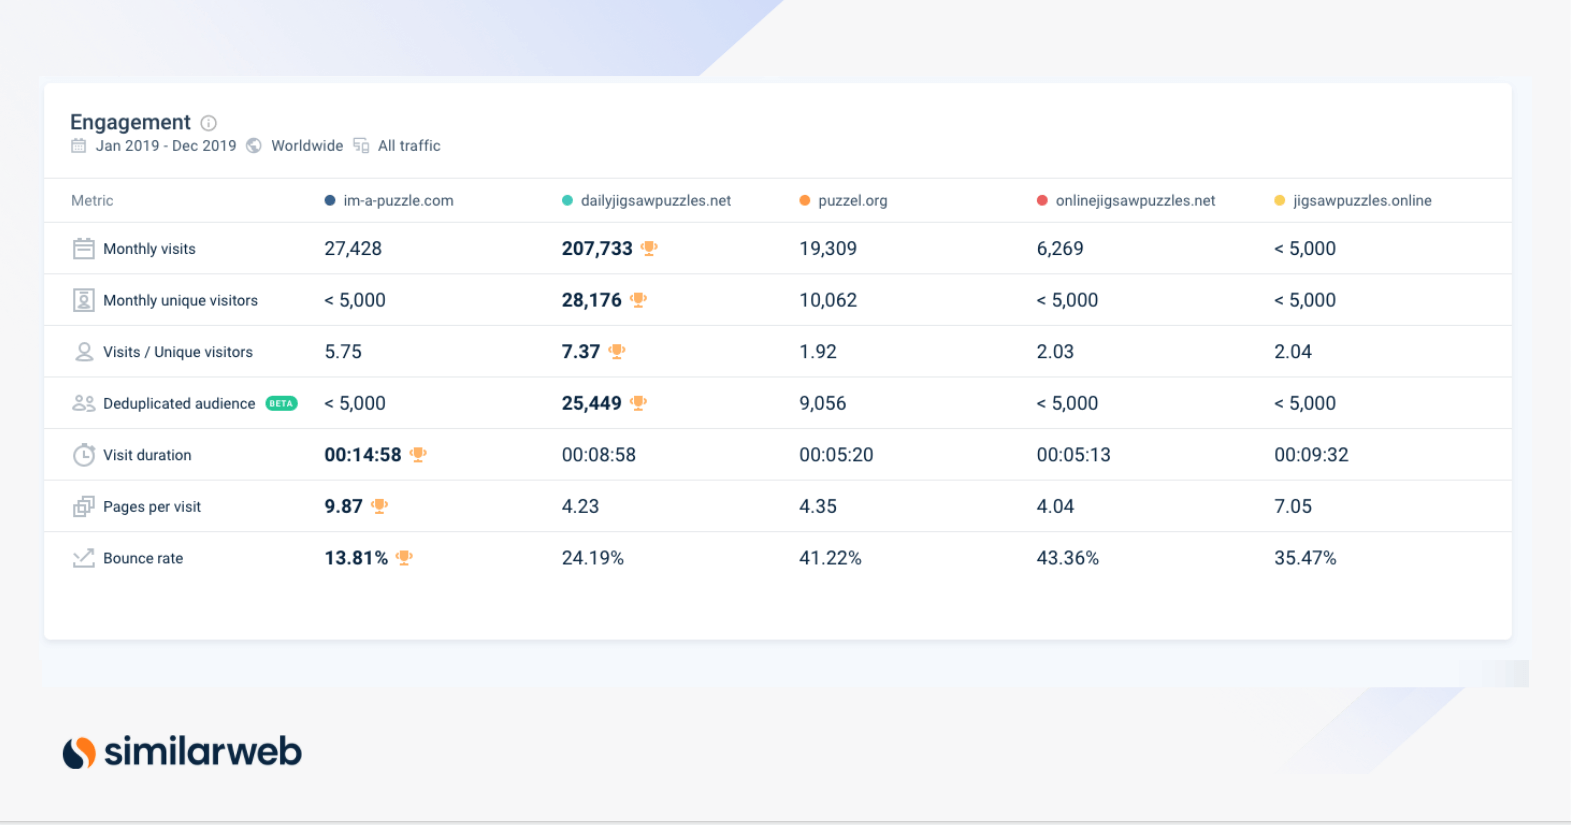The height and width of the screenshot is (825, 1571).
Task: Click the trophy icon next to 13.81%
Action: pos(404,558)
